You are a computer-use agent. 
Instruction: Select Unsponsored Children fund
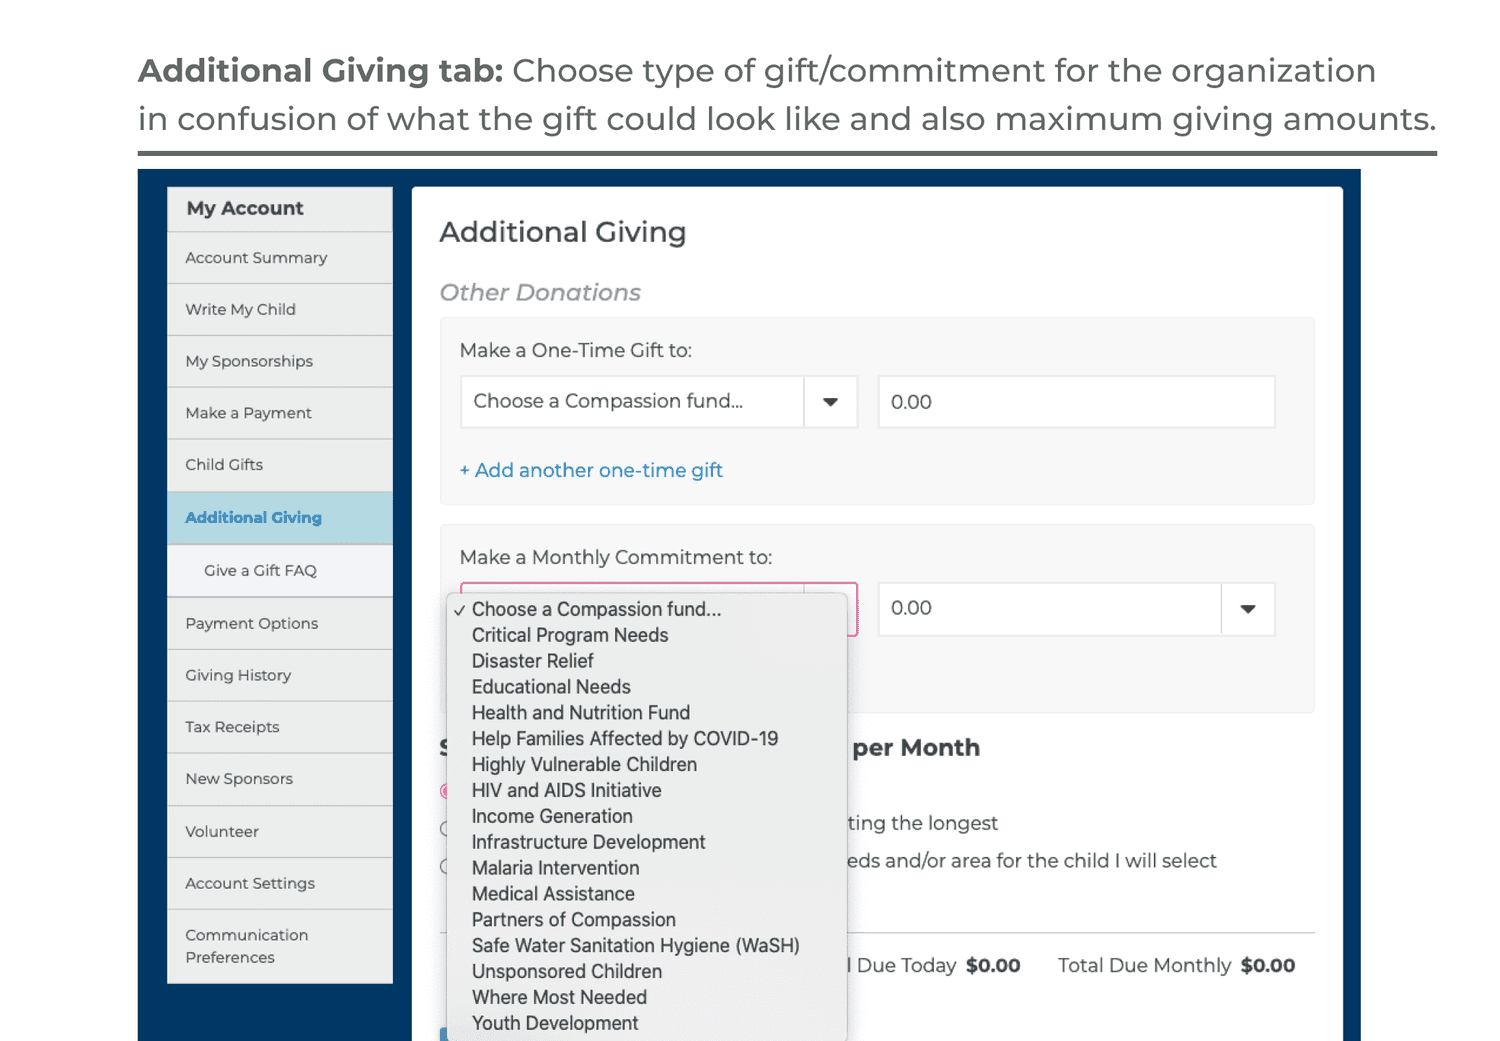click(647, 972)
